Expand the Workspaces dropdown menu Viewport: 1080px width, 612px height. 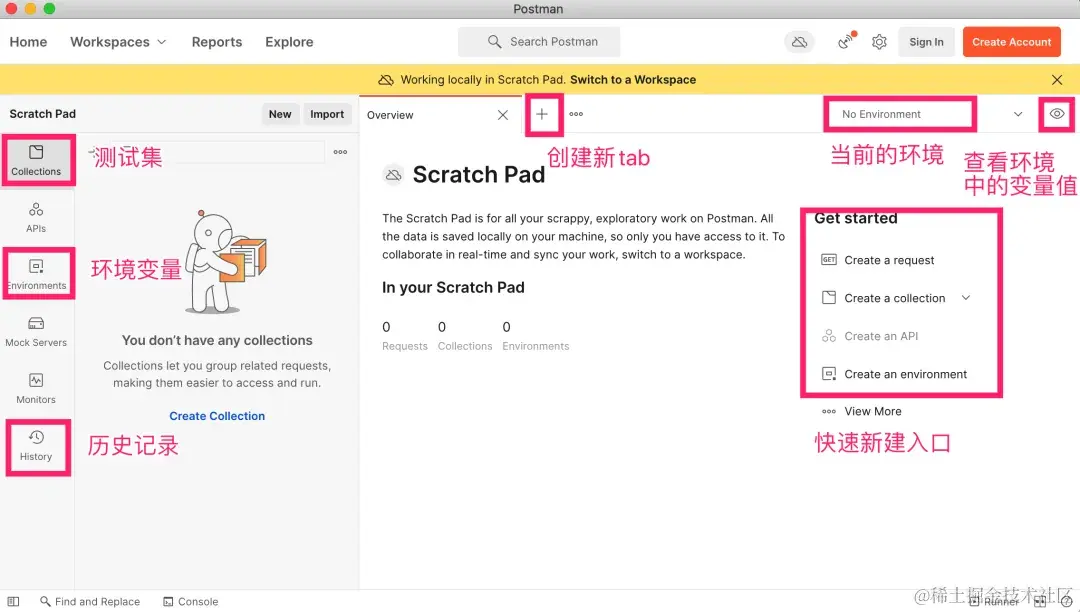tap(118, 42)
